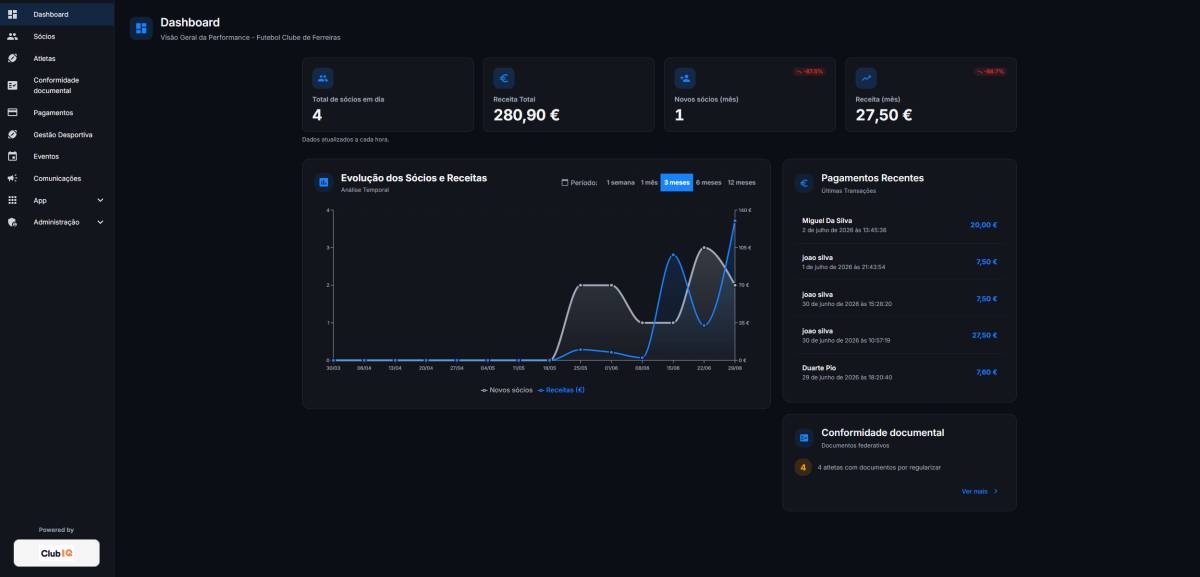Image resolution: width=1200 pixels, height=577 pixels.
Task: Click the Pagamentos card icon
Action: [x=13, y=113]
